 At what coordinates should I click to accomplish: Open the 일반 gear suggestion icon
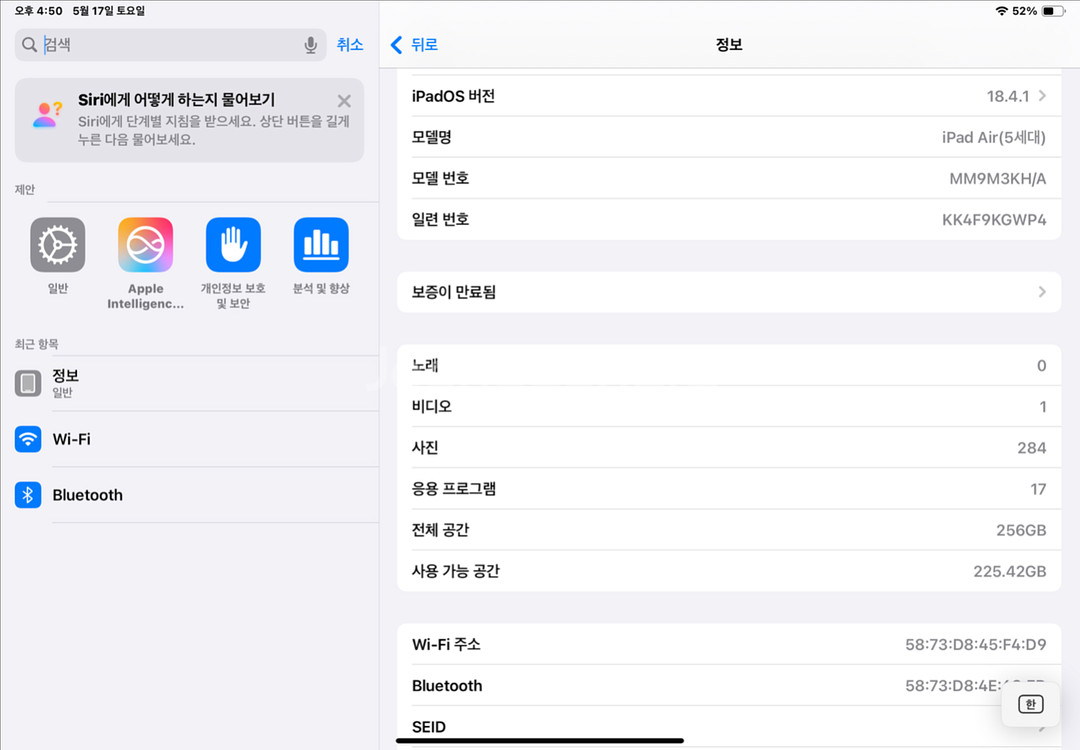(x=58, y=244)
